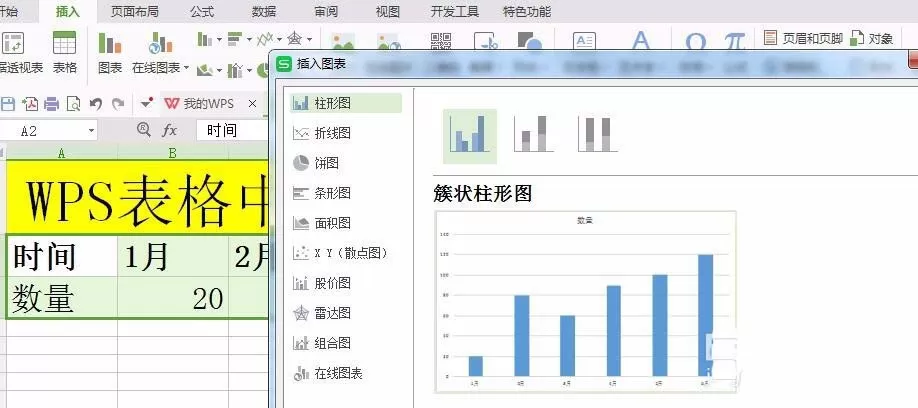Click the bar chart icon in ribbon

pos(235,39)
